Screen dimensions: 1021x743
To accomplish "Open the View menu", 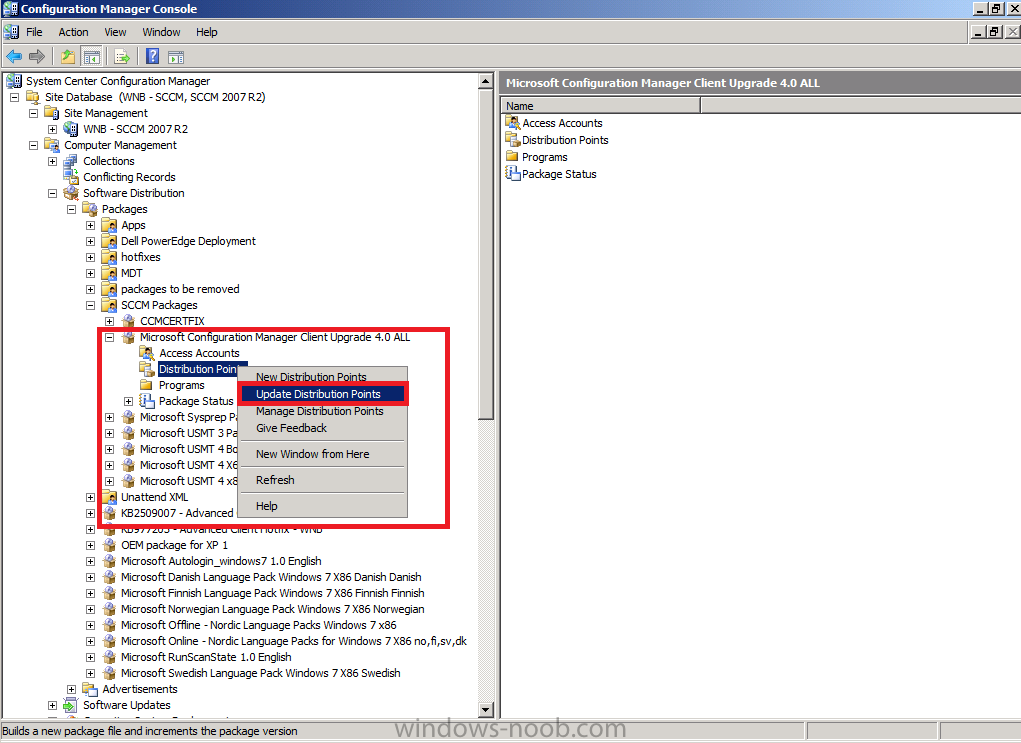I will coord(115,32).
